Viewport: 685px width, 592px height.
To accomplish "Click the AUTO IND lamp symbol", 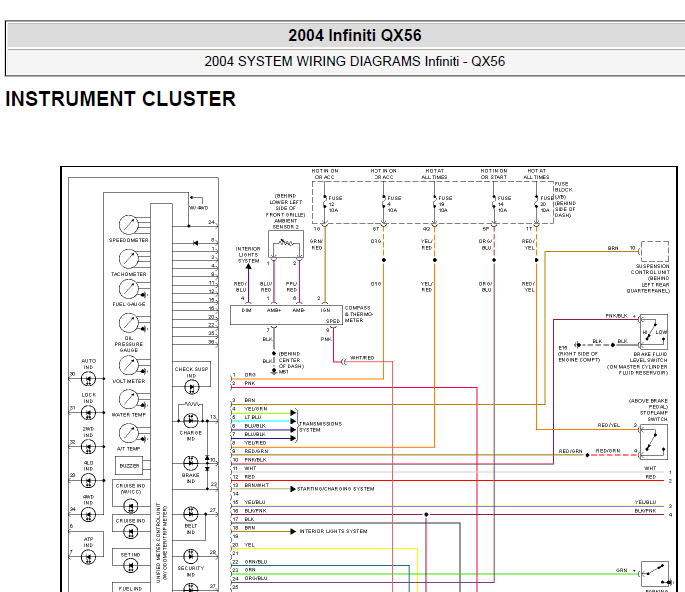I will [x=89, y=379].
